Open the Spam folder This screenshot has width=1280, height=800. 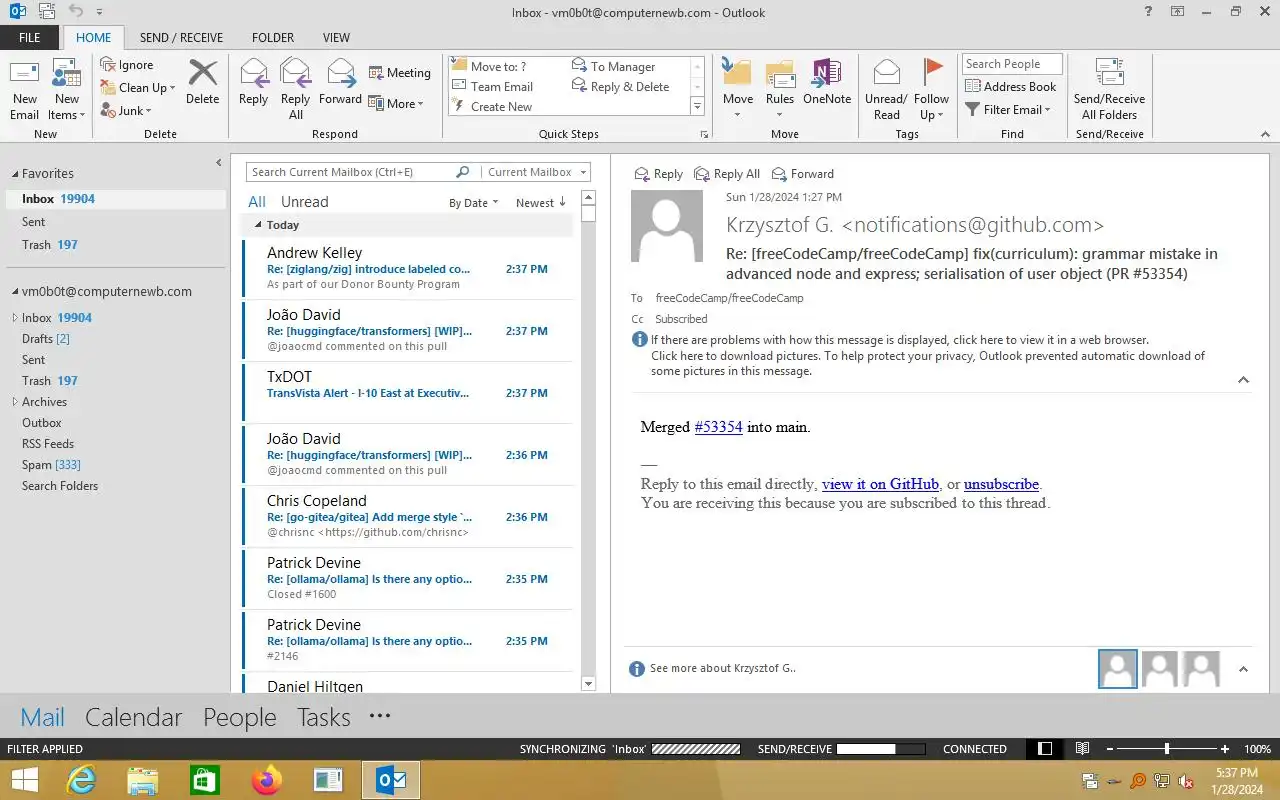[52, 465]
